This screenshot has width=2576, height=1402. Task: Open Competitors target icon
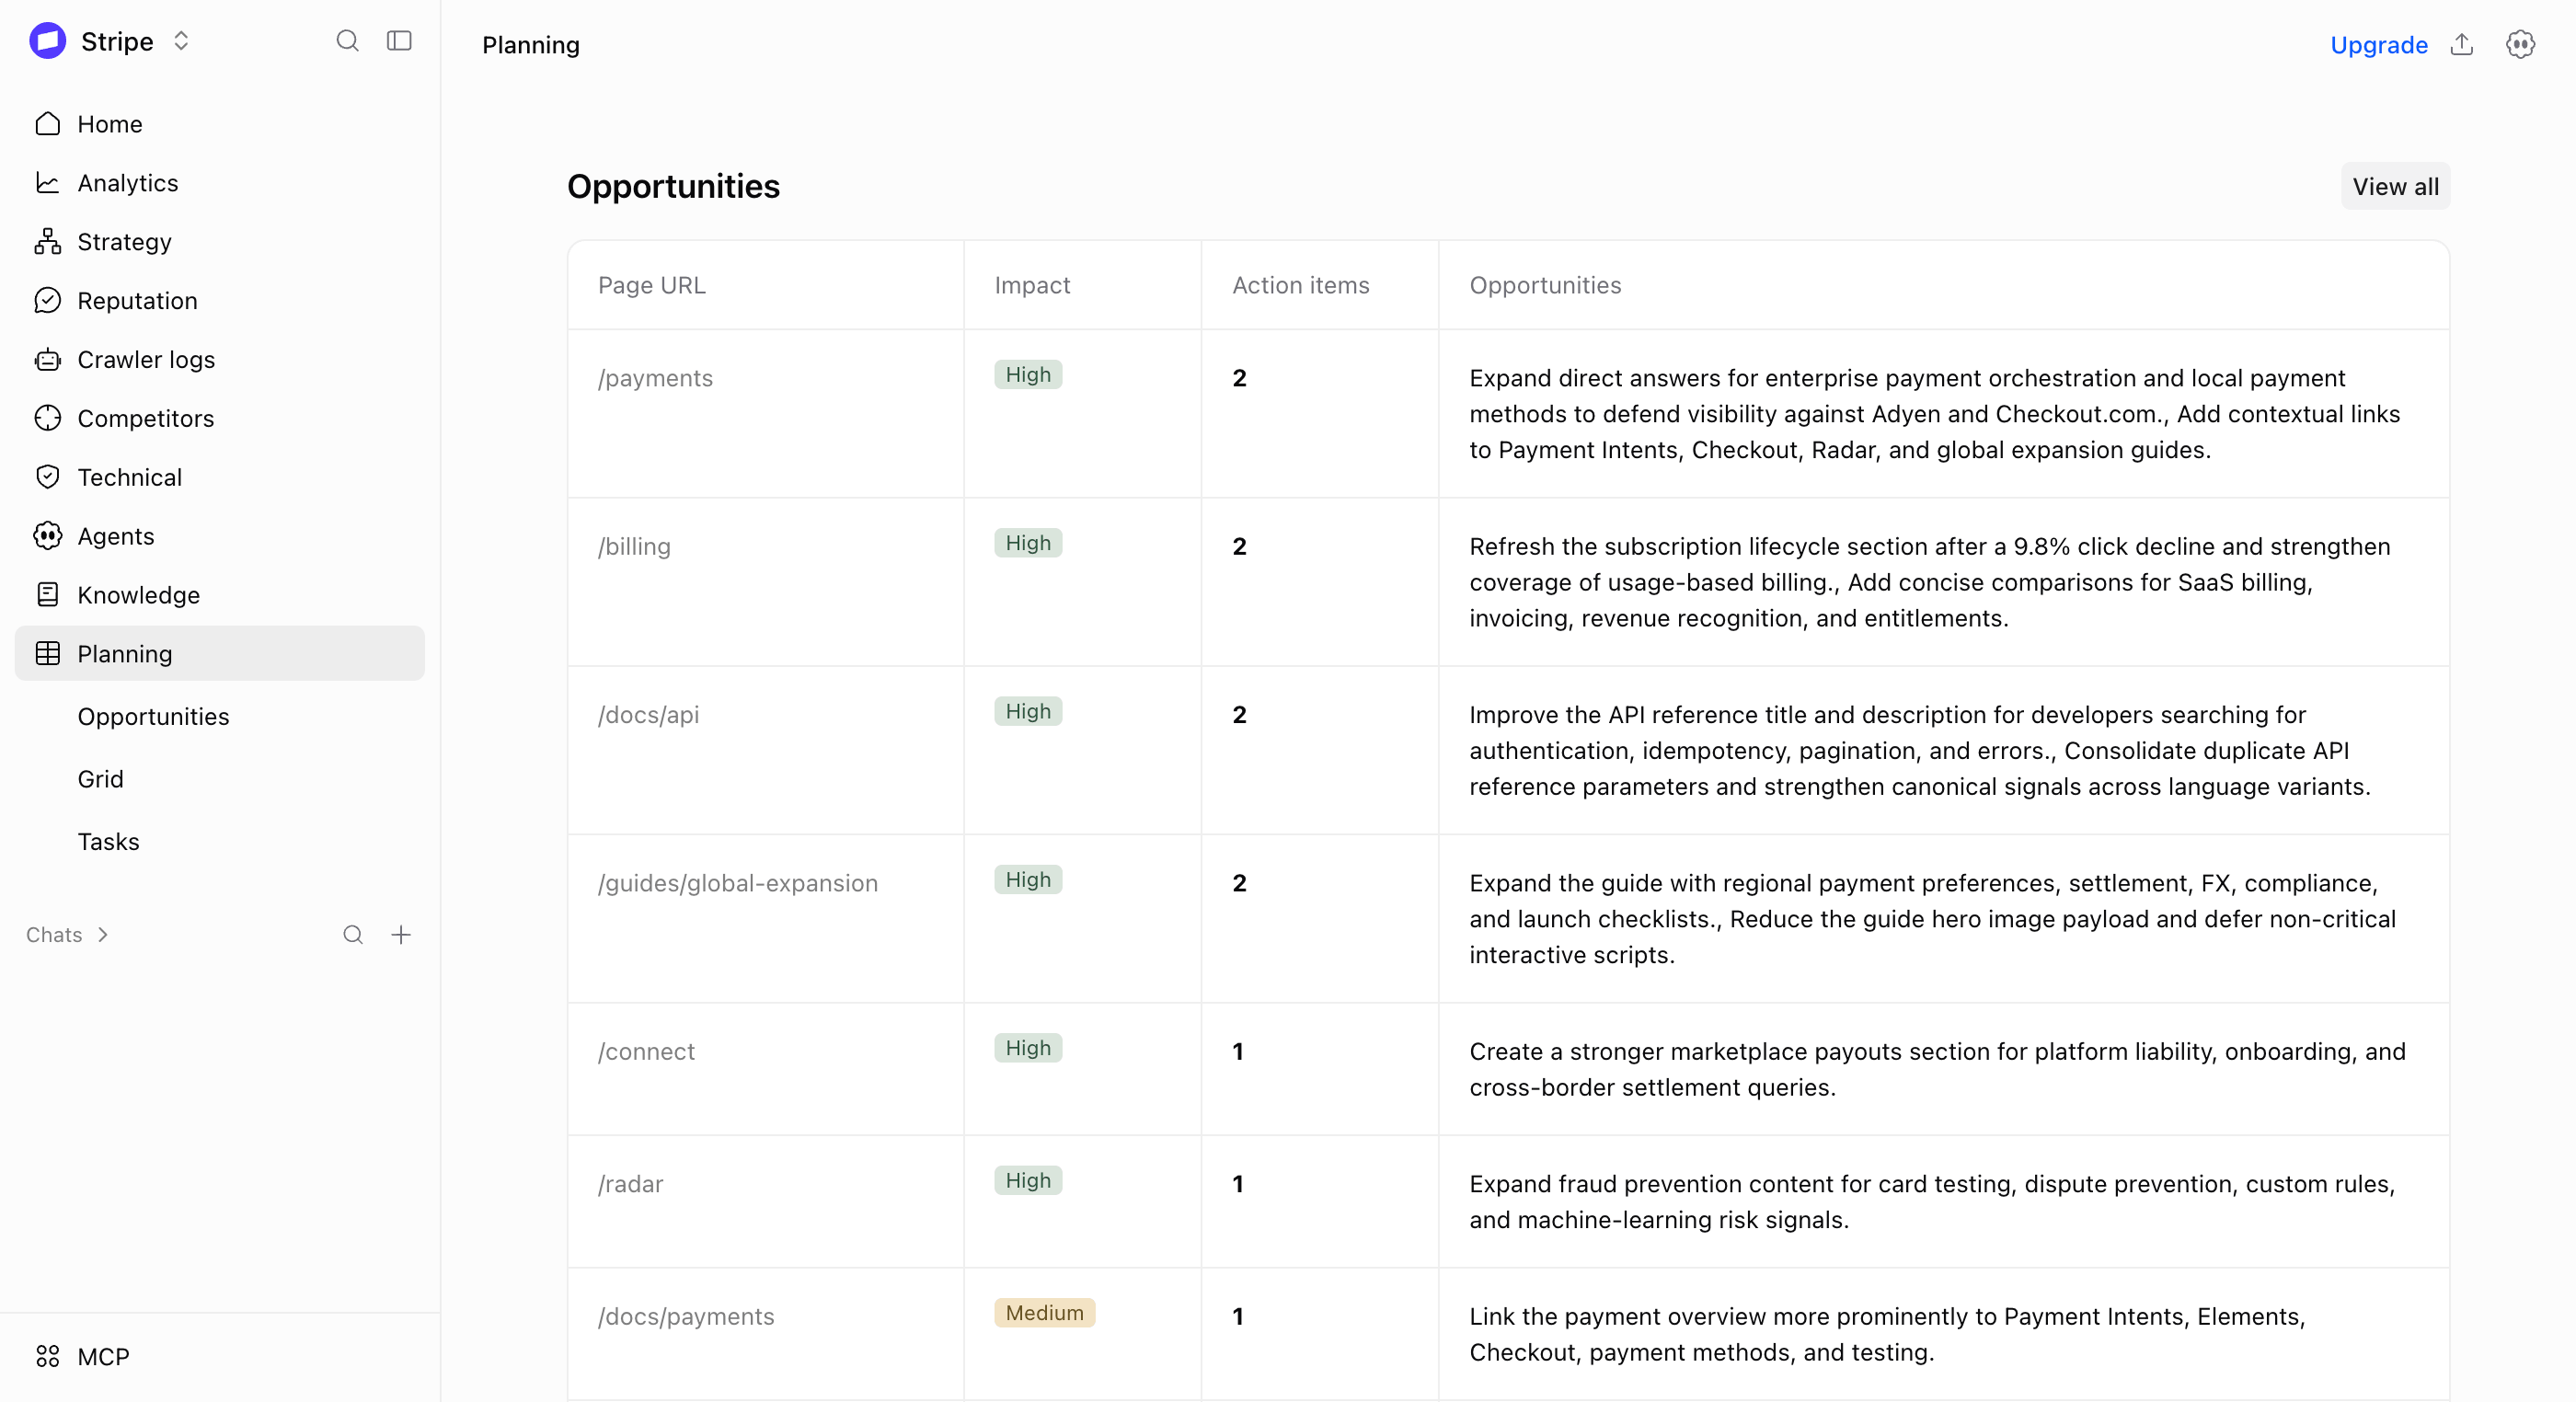pos(47,418)
